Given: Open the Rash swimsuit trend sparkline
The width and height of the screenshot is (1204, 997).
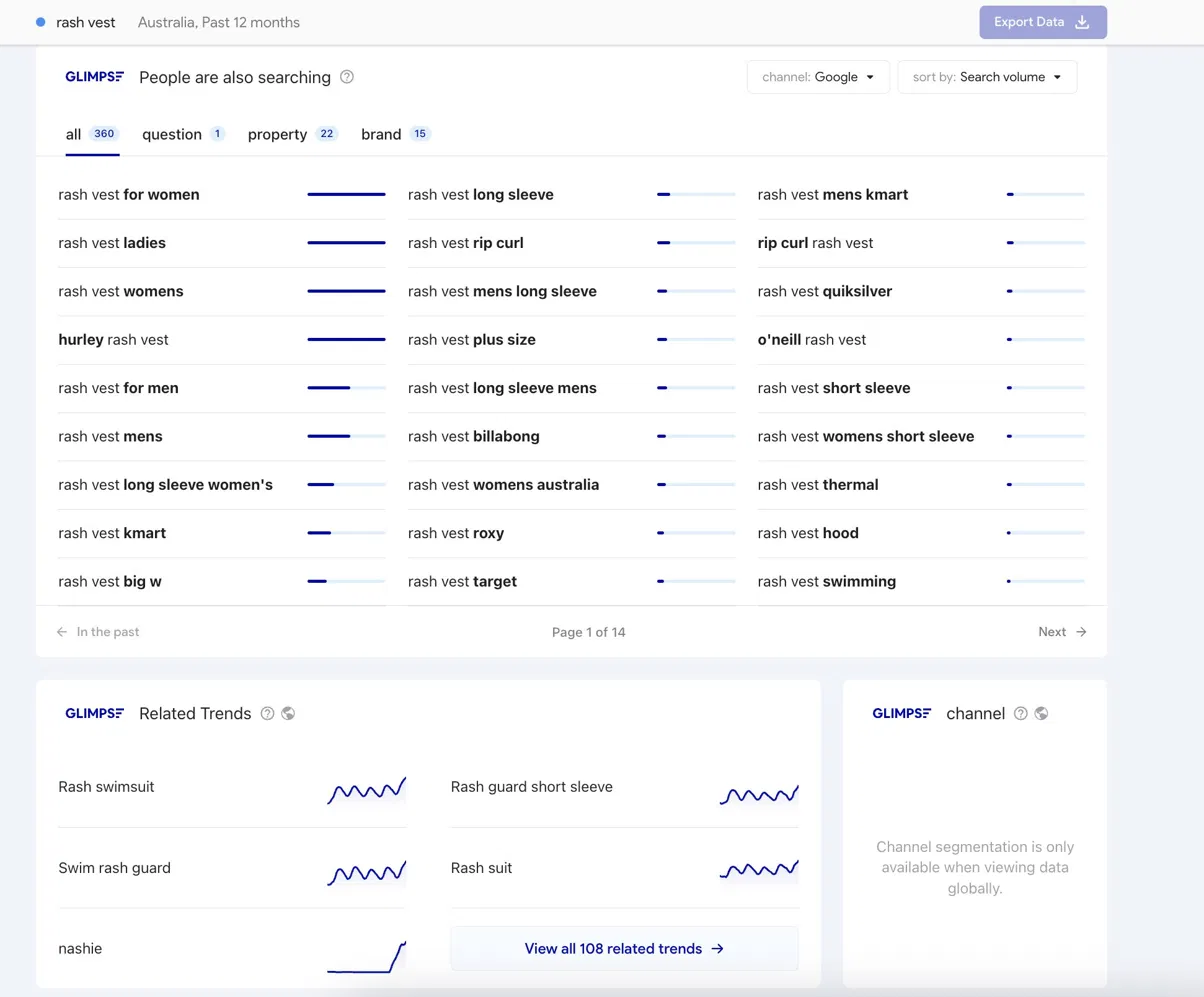Looking at the screenshot, I should pos(366,789).
